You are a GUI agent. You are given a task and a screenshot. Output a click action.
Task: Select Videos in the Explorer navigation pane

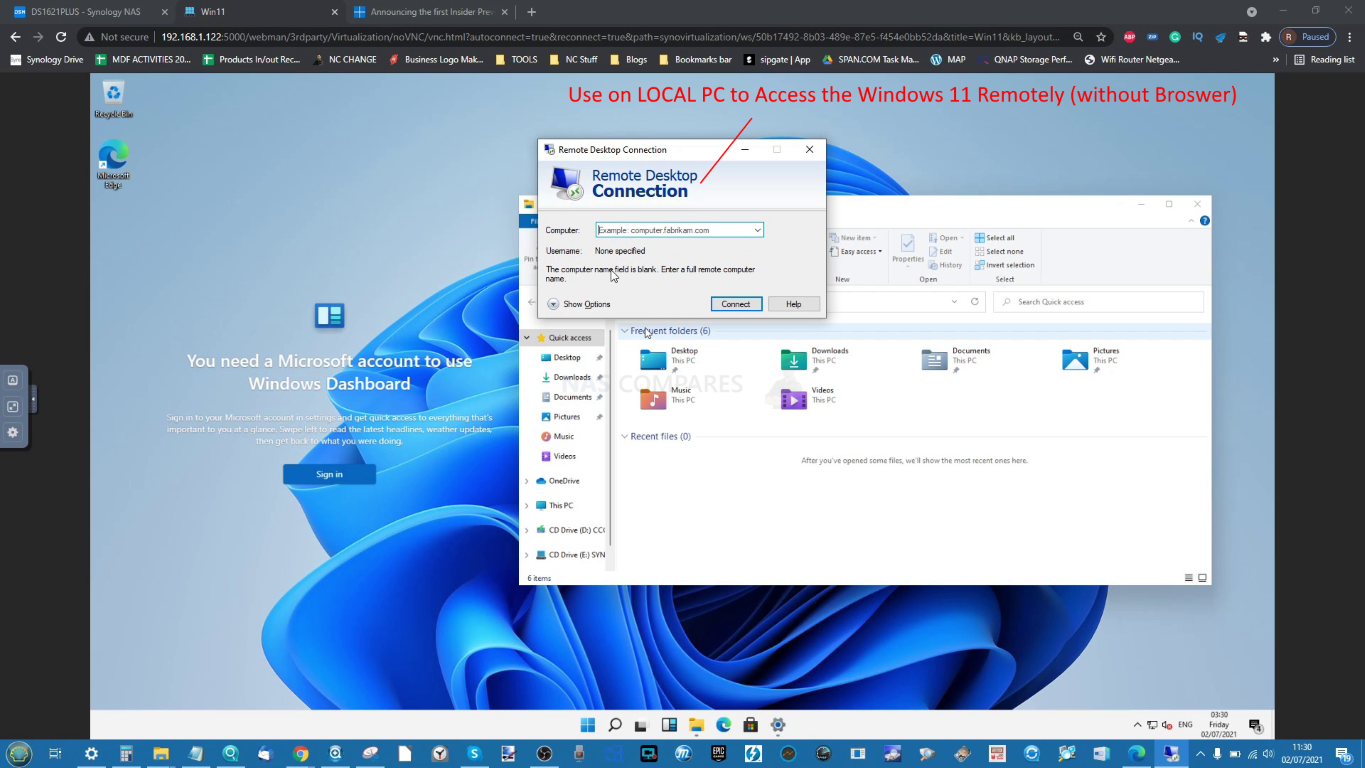pyautogui.click(x=558, y=456)
